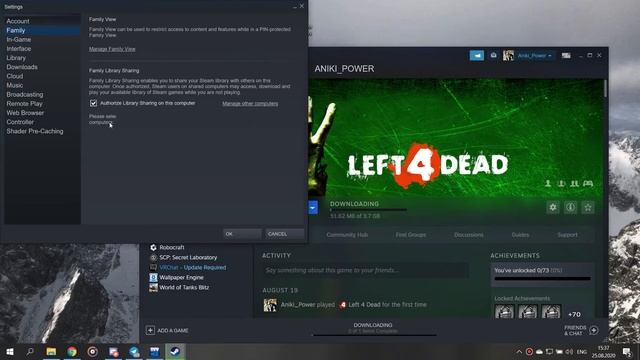Switch Steam to Big Picture mode

[566, 56]
